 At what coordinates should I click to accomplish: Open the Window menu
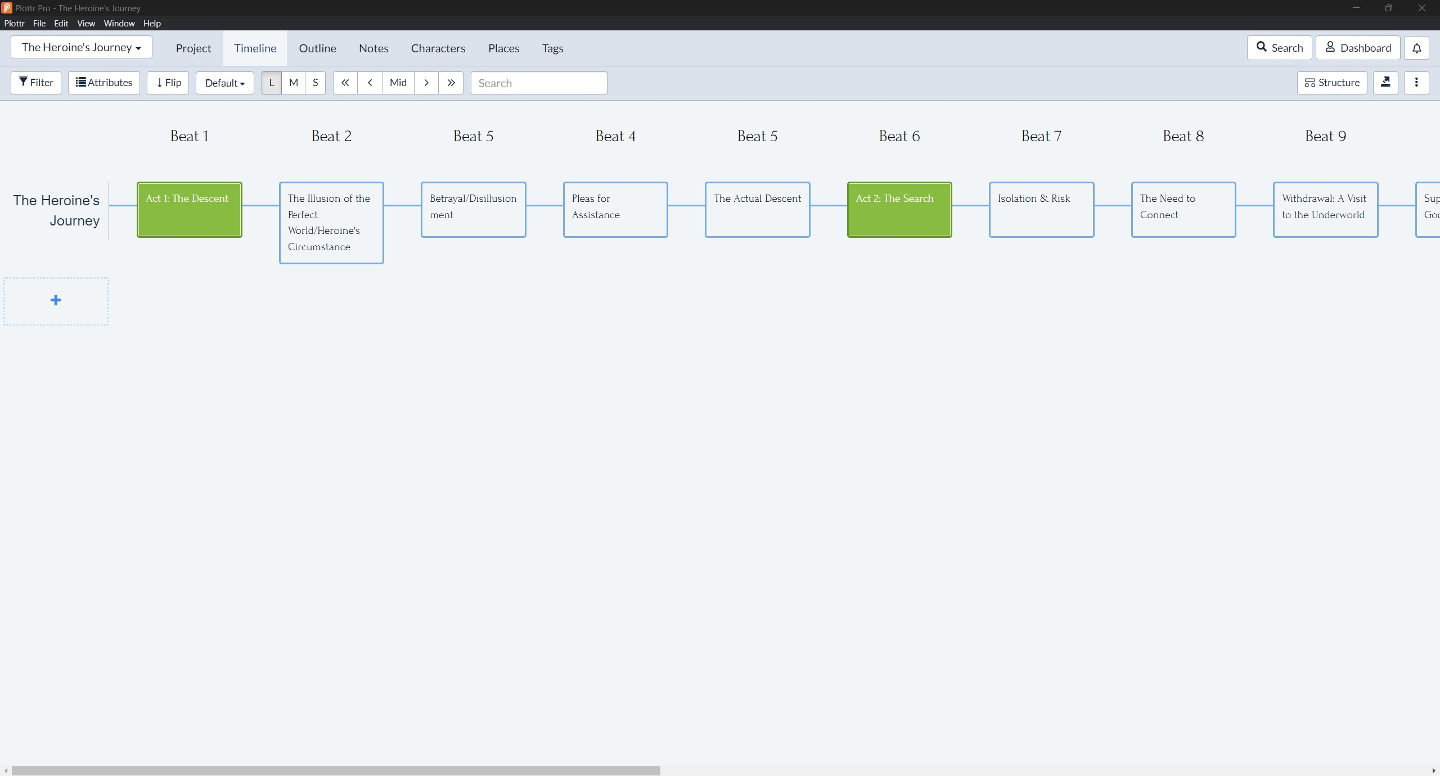pos(119,23)
